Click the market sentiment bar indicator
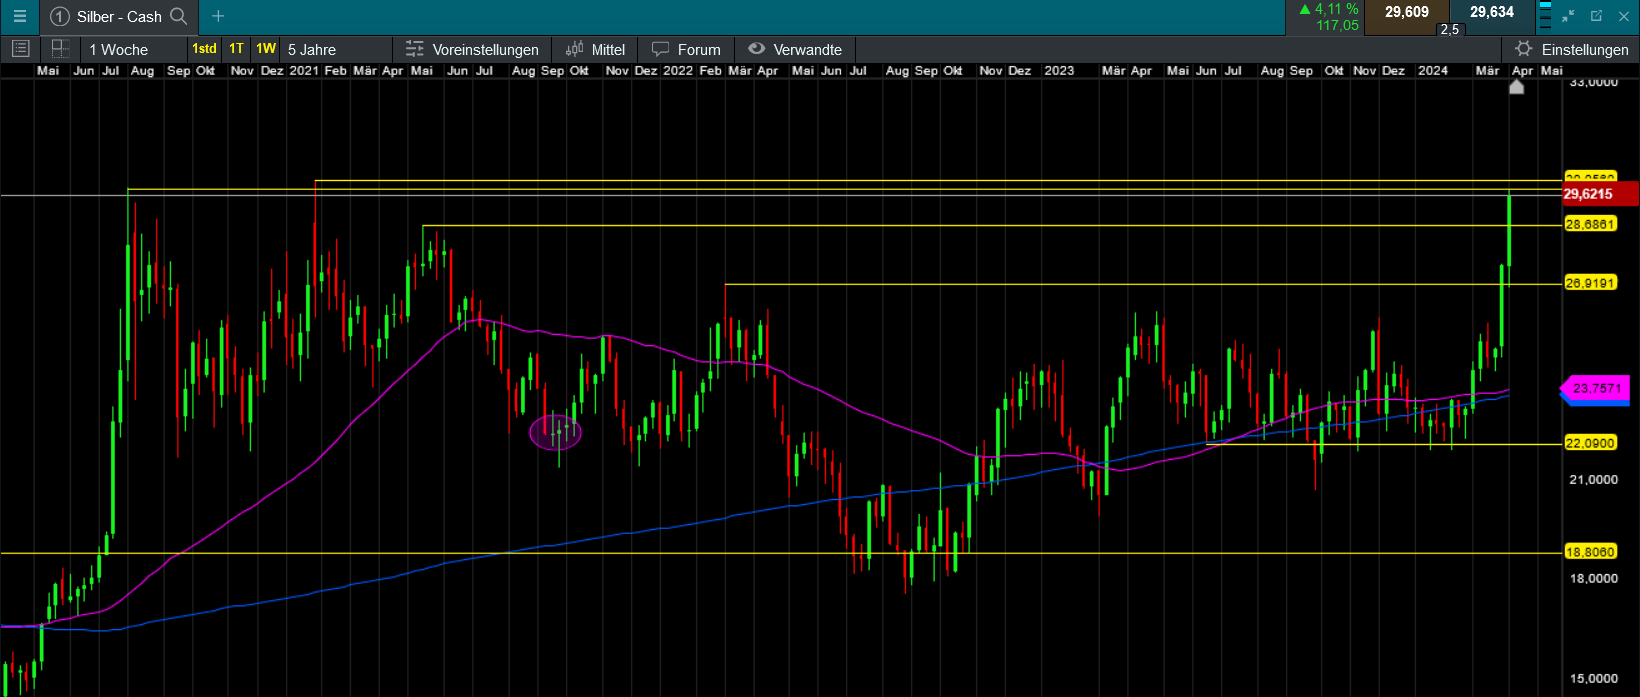 click(x=1544, y=16)
